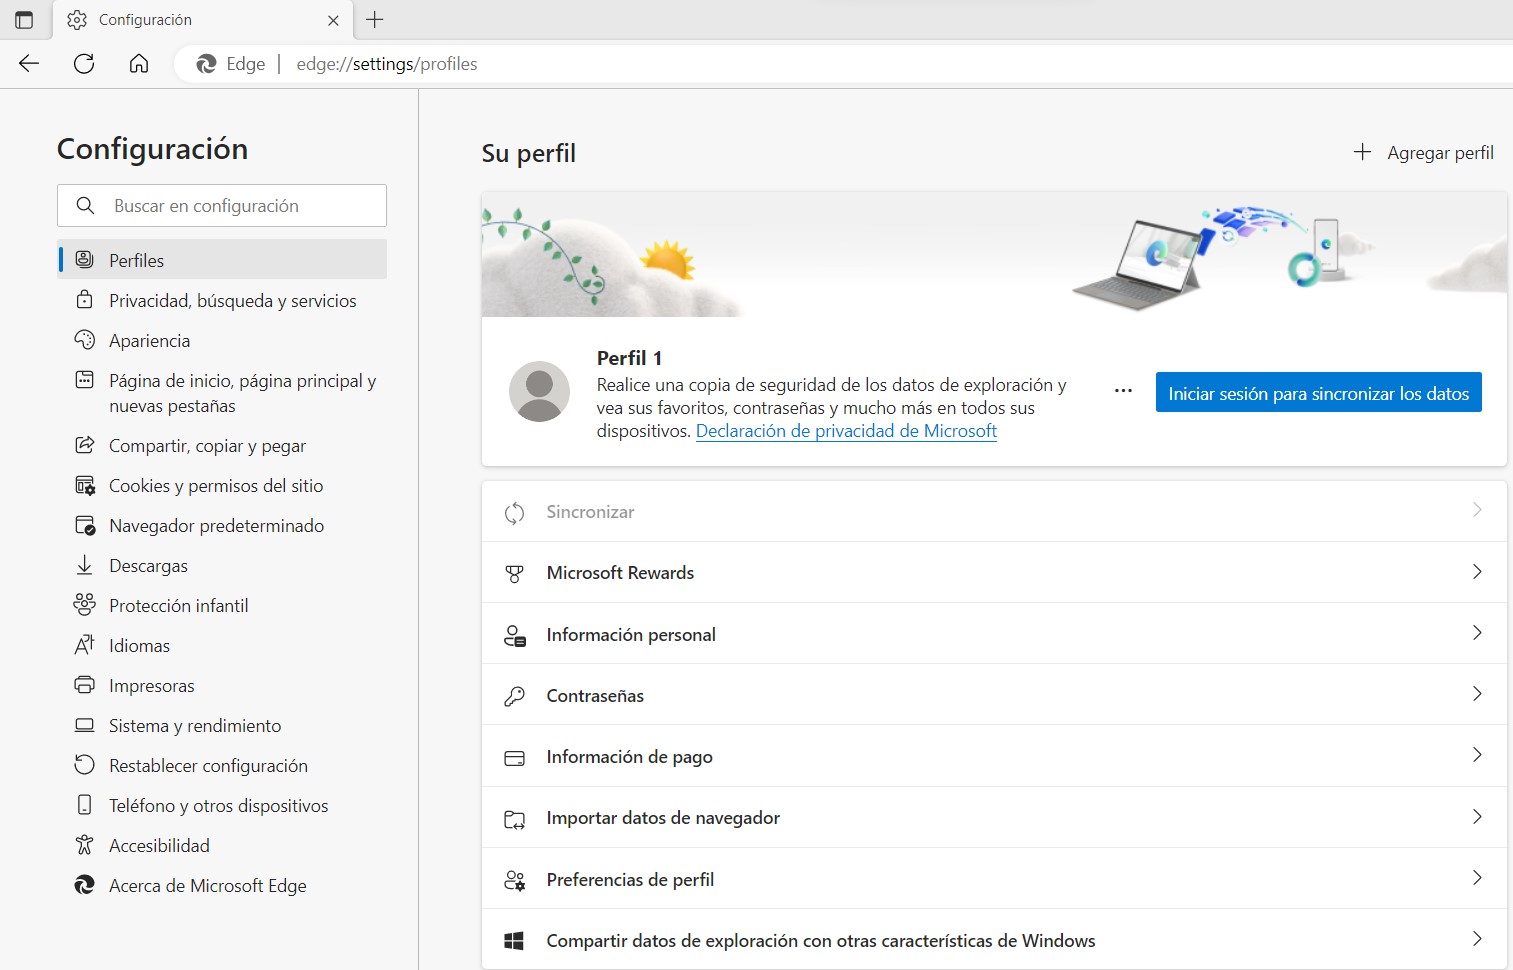Expand the Contraseñas row chevron
This screenshot has height=970, width=1513.
pos(1477,694)
